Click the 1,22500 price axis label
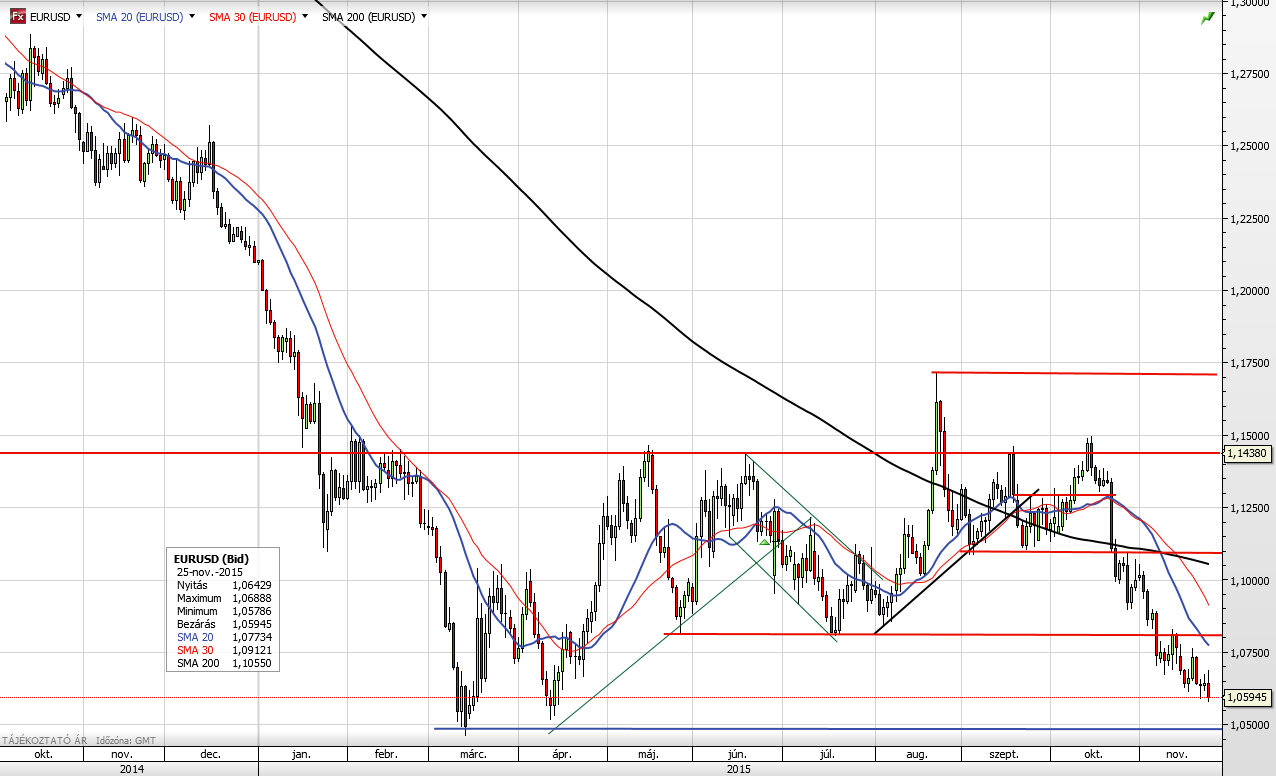Screen dimensions: 1276x776 click(x=1250, y=218)
